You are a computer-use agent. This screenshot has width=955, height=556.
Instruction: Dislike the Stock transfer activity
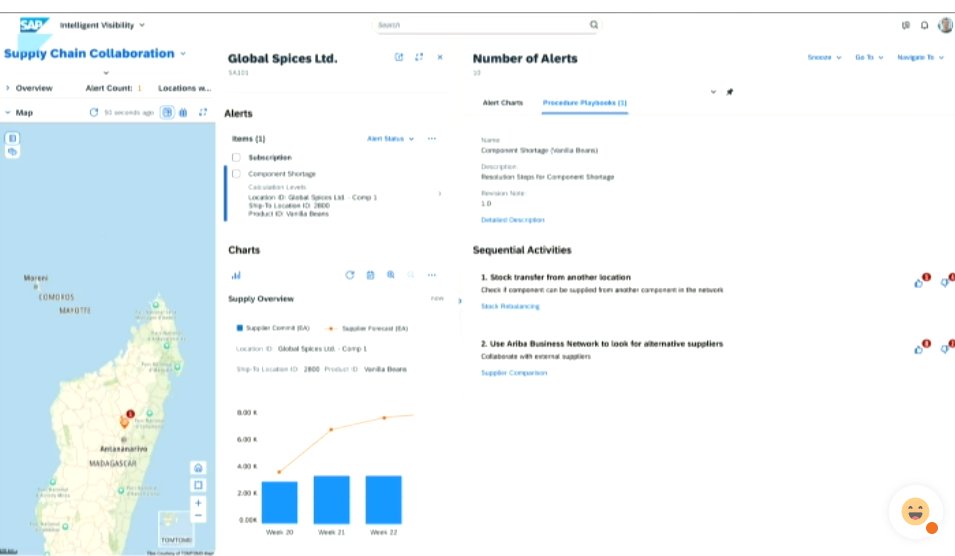coord(945,283)
